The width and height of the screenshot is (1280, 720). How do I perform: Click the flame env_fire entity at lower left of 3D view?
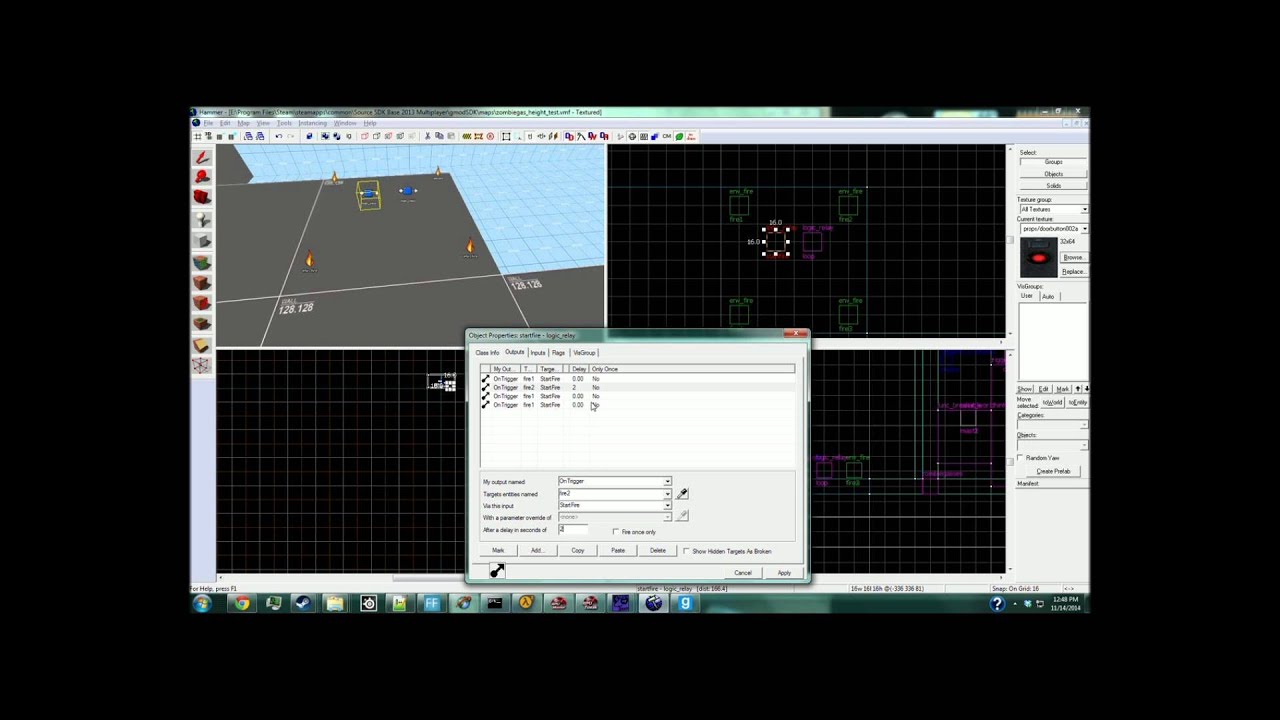309,260
